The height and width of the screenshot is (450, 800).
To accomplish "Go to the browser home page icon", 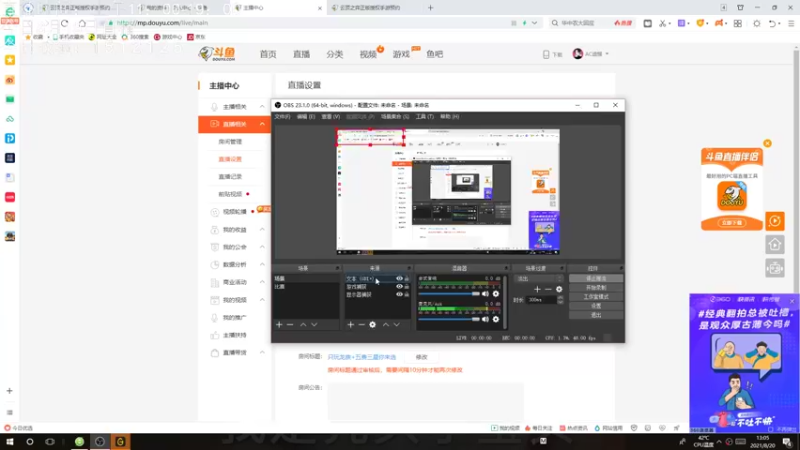I will pos(82,23).
